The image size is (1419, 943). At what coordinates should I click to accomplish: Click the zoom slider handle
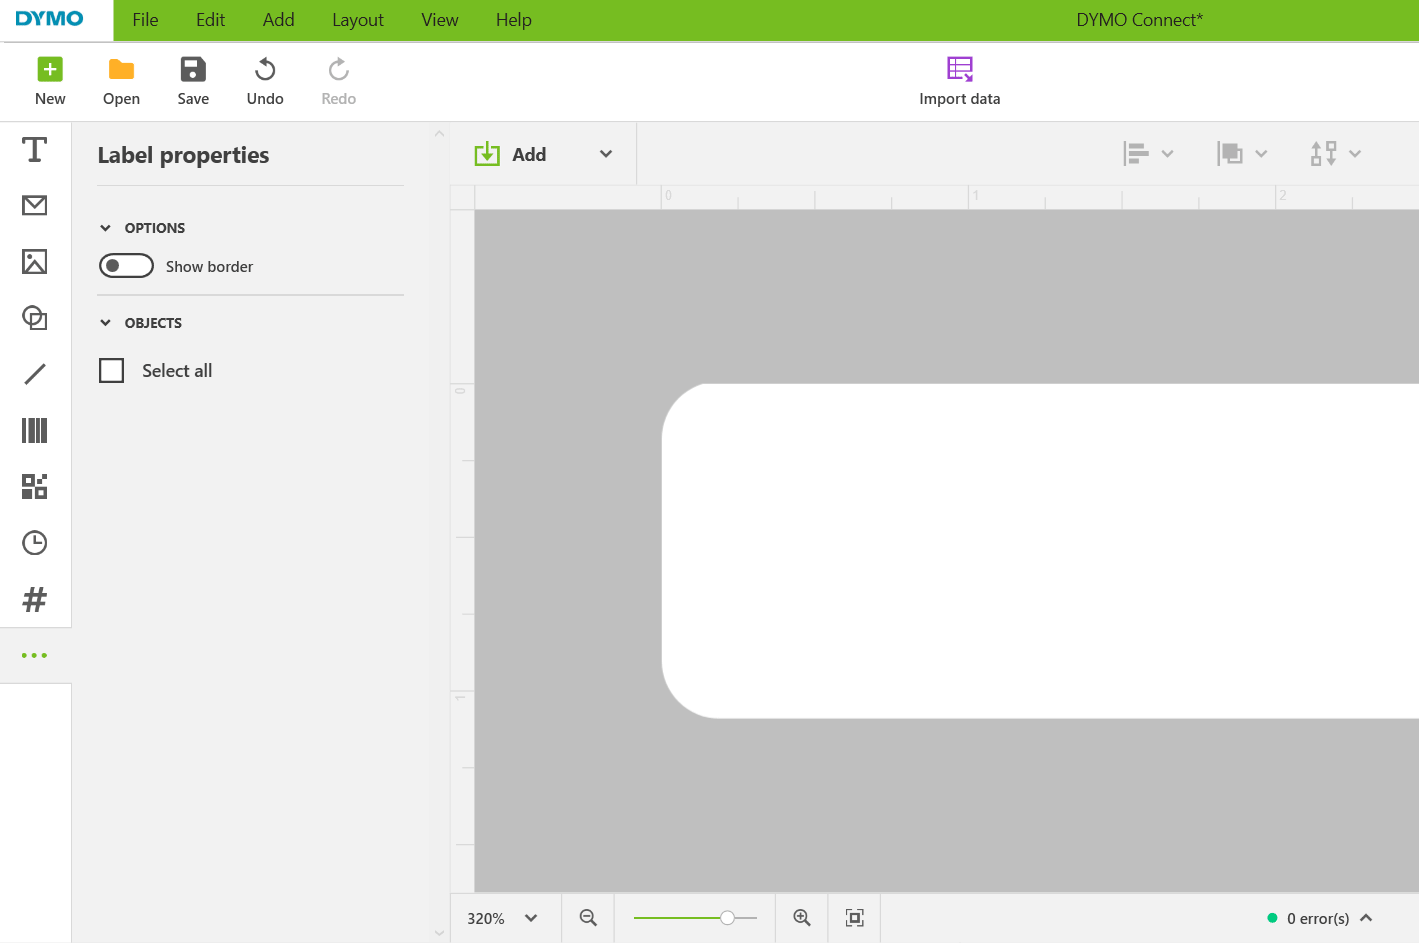728,918
